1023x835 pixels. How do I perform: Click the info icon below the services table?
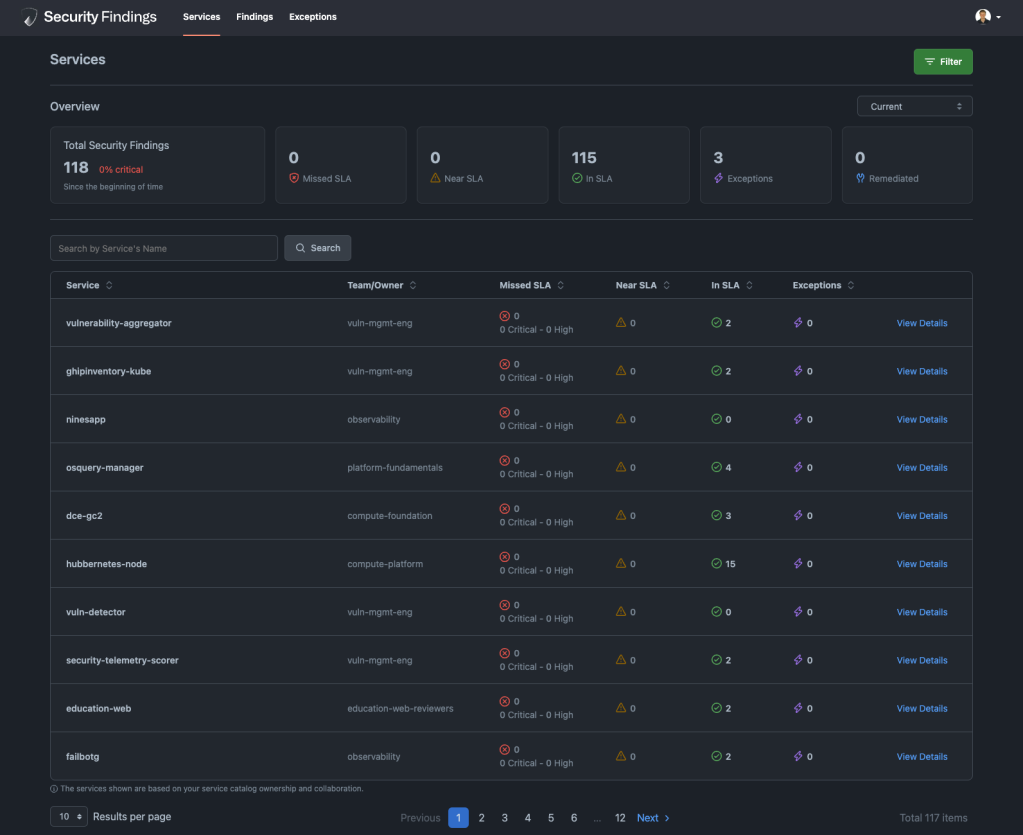click(x=55, y=789)
